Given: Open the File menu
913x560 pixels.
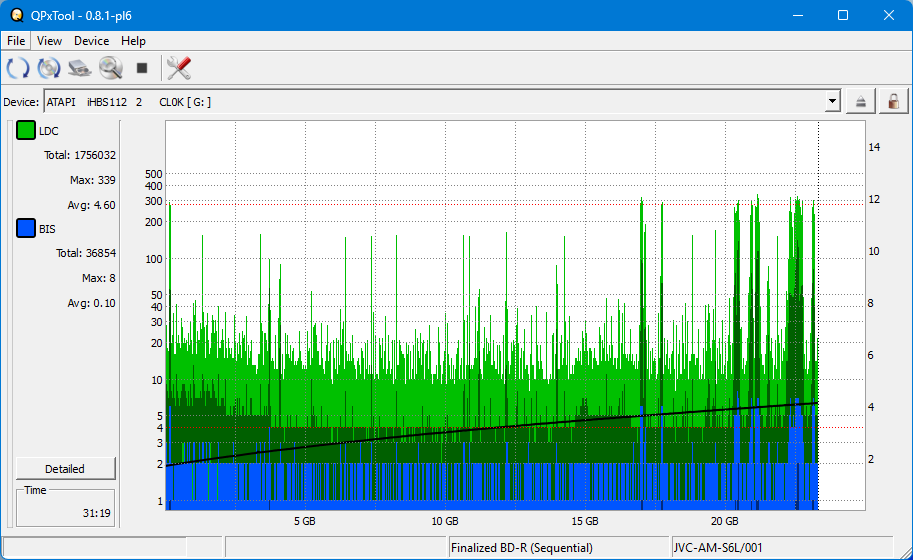Looking at the screenshot, I should click(x=16, y=41).
